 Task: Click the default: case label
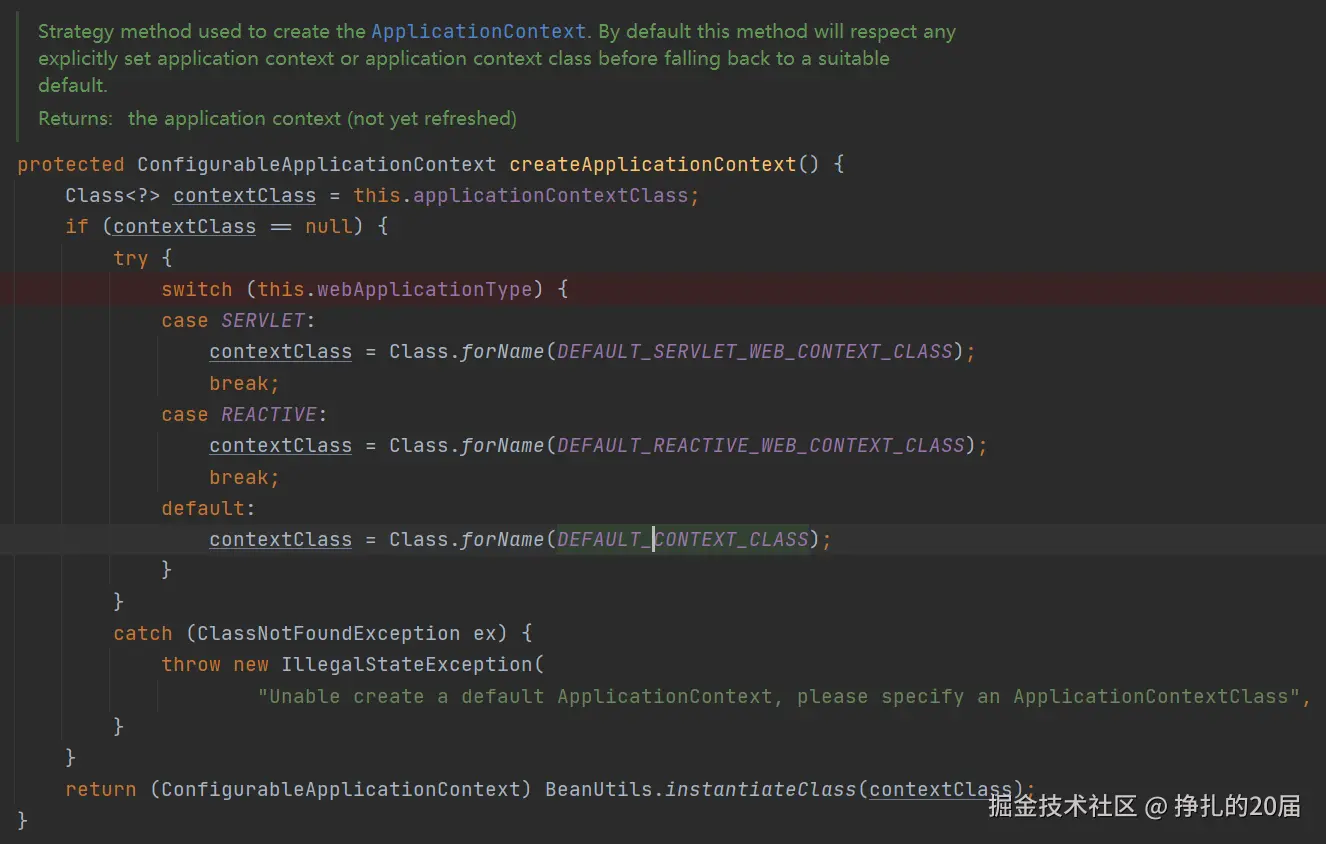tap(209, 508)
